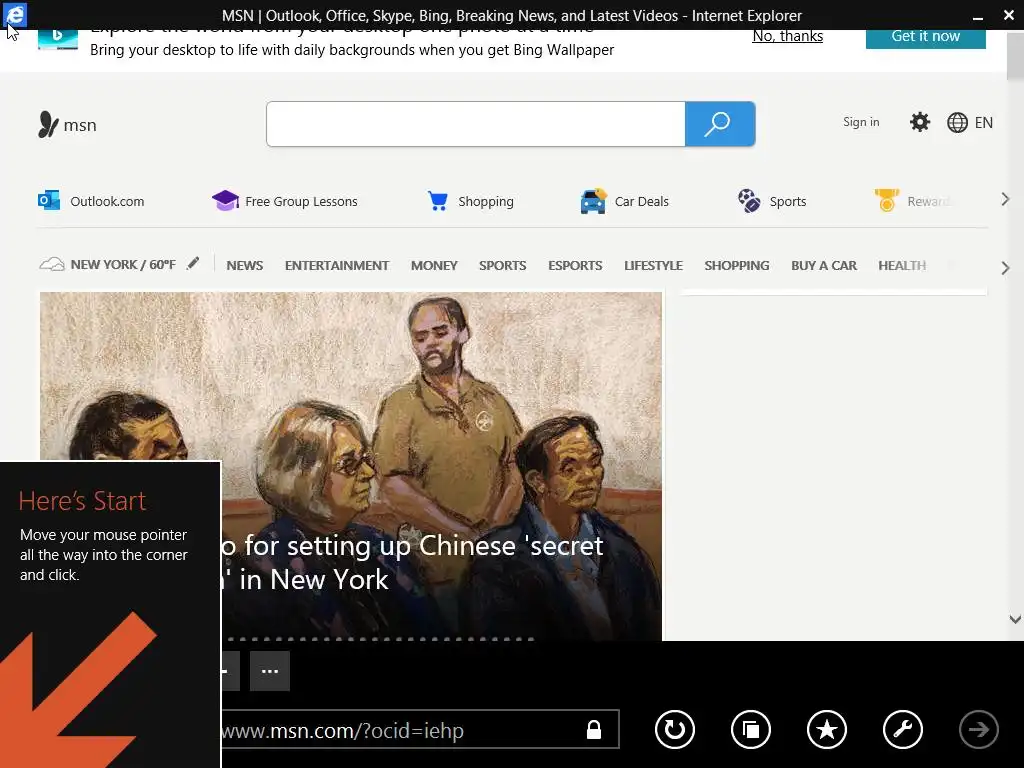This screenshot has width=1024, height=768.
Task: Open the ESPORTS category
Action: point(575,265)
